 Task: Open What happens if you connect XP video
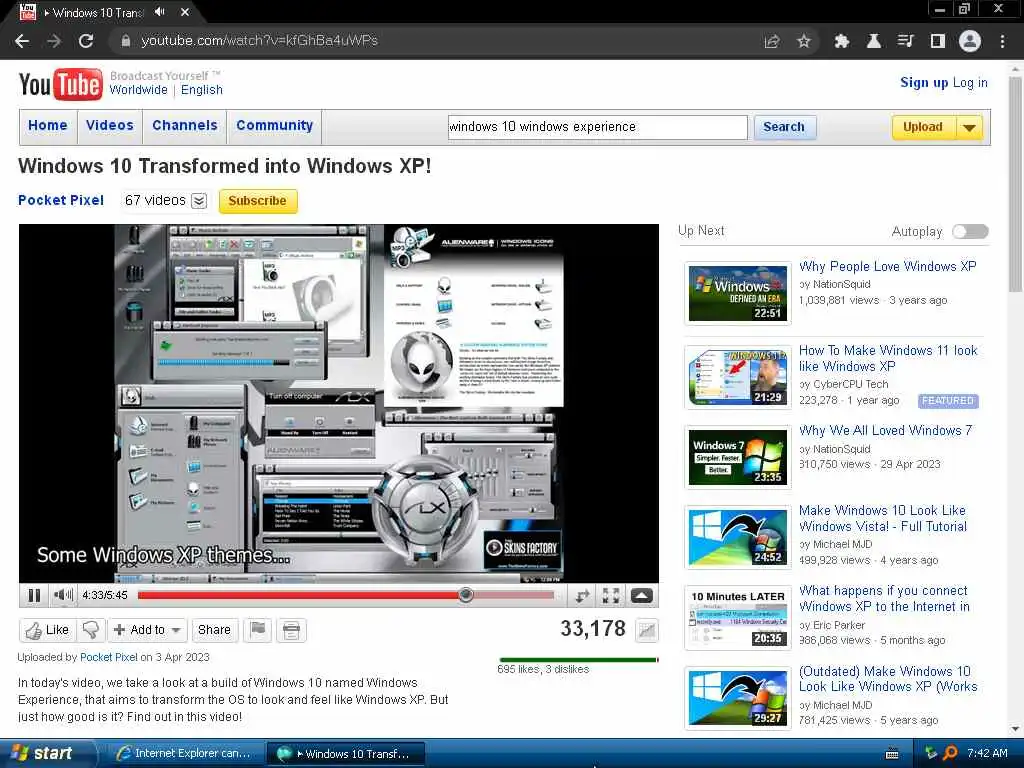884,599
